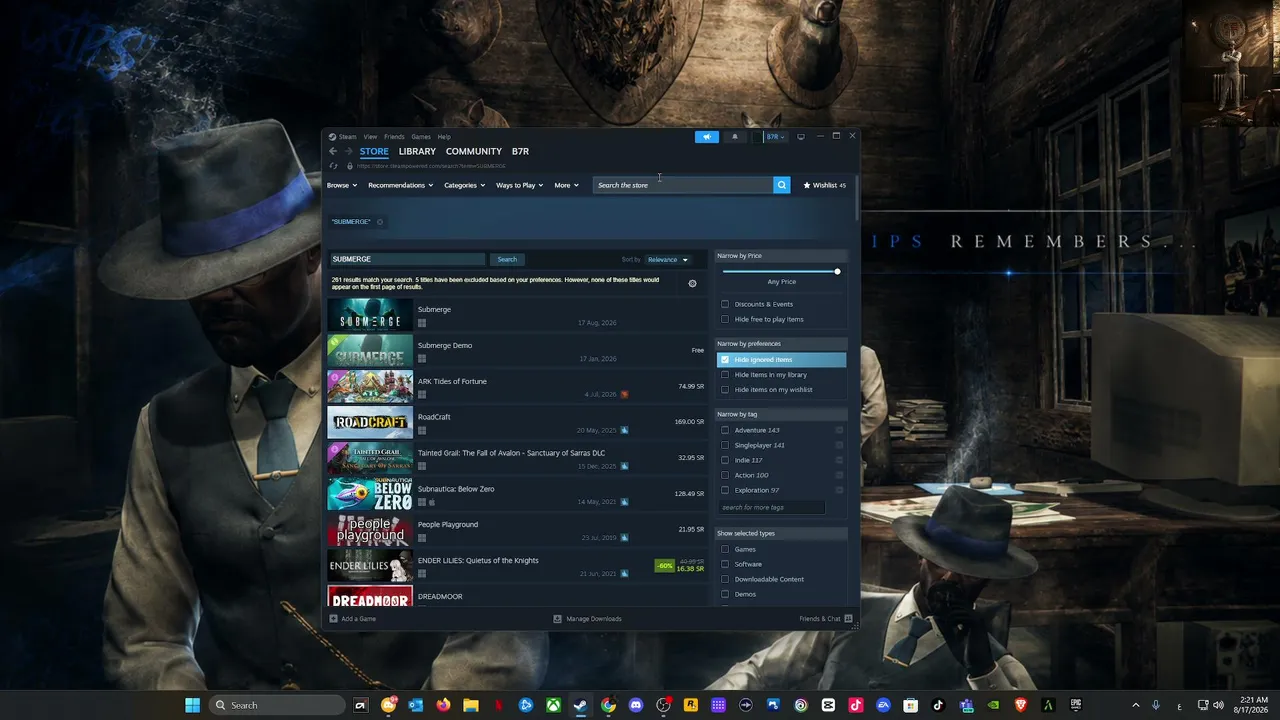Click the search for more tags field
This screenshot has width=1280, height=720.
772,507
